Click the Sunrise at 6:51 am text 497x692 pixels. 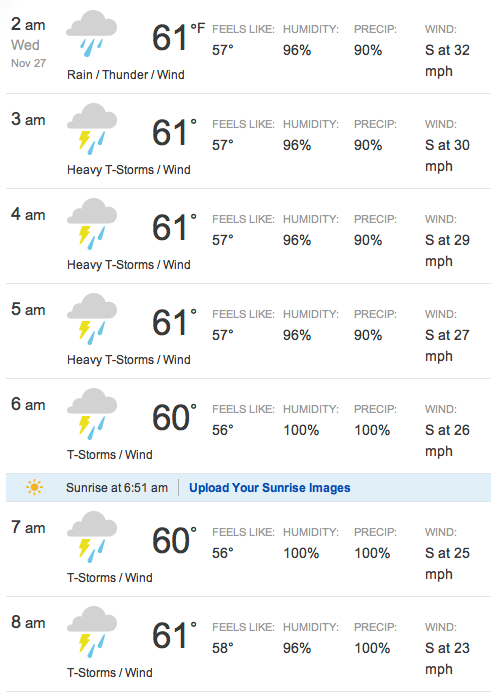coord(117,488)
